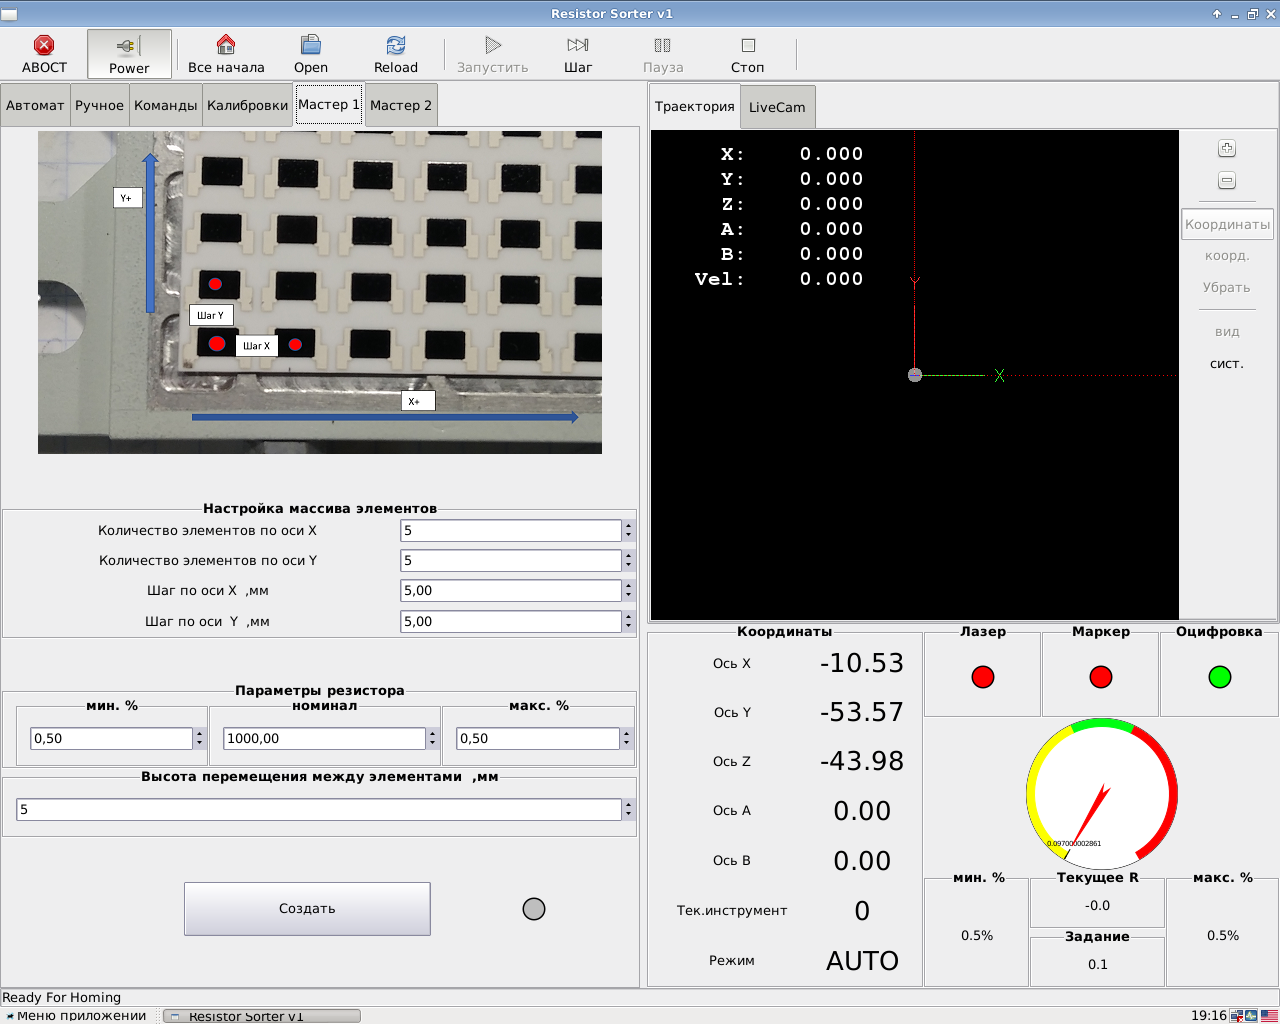This screenshot has height=1024, width=1280.
Task: Click the Шаг step icon
Action: point(578,46)
